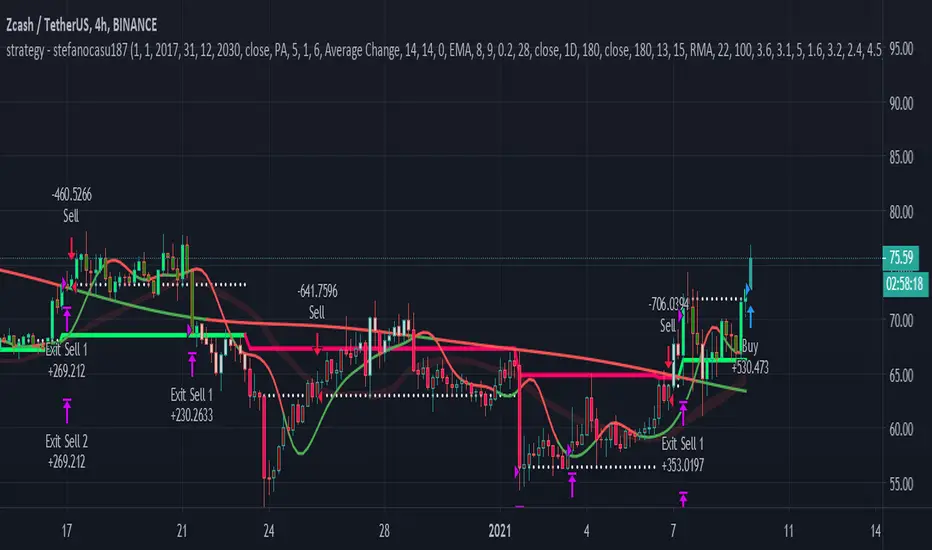Click the blue Buy arrow above the Buy label
The height and width of the screenshot is (550, 932).
750,316
